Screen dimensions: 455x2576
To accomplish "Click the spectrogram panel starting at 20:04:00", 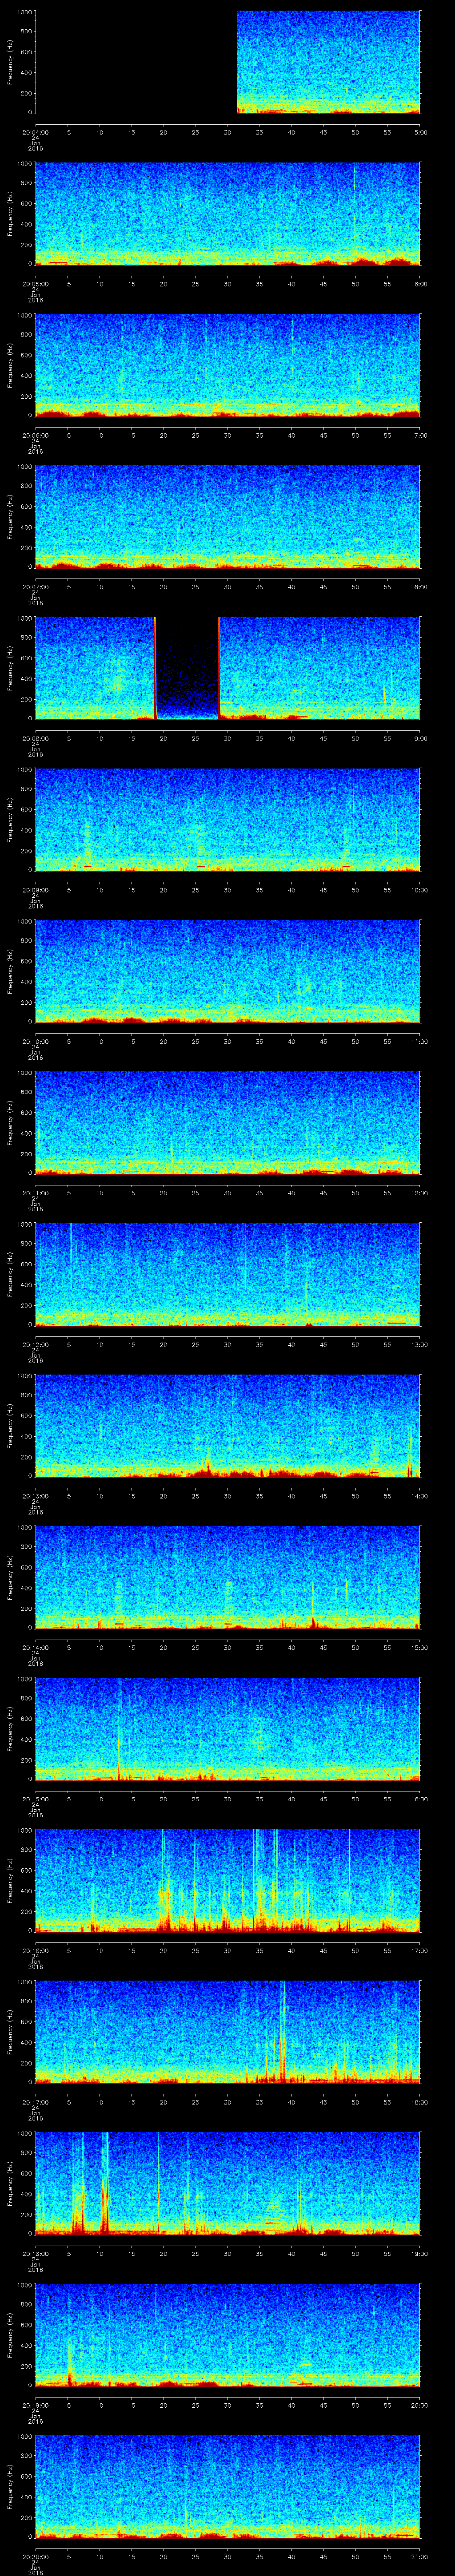I will click(x=228, y=63).
